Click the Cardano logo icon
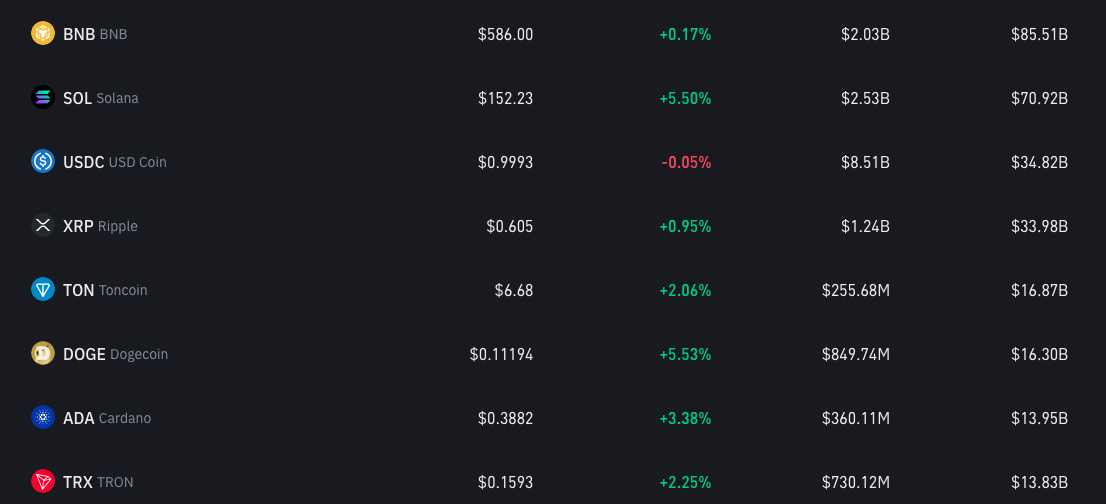Image resolution: width=1106 pixels, height=504 pixels. coord(43,417)
